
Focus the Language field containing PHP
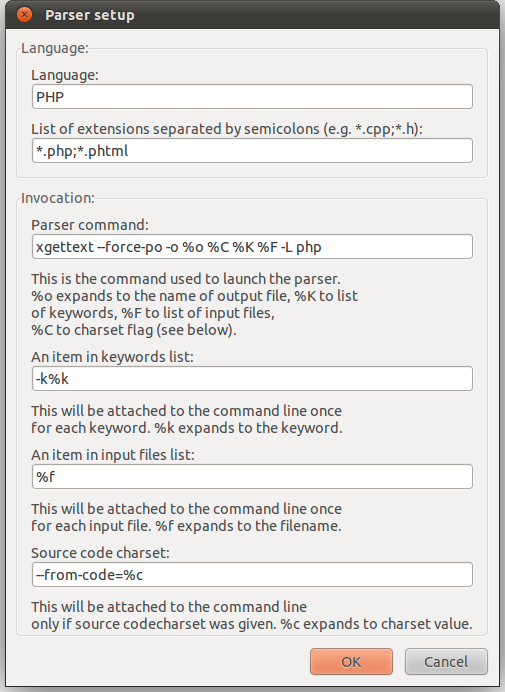252,97
